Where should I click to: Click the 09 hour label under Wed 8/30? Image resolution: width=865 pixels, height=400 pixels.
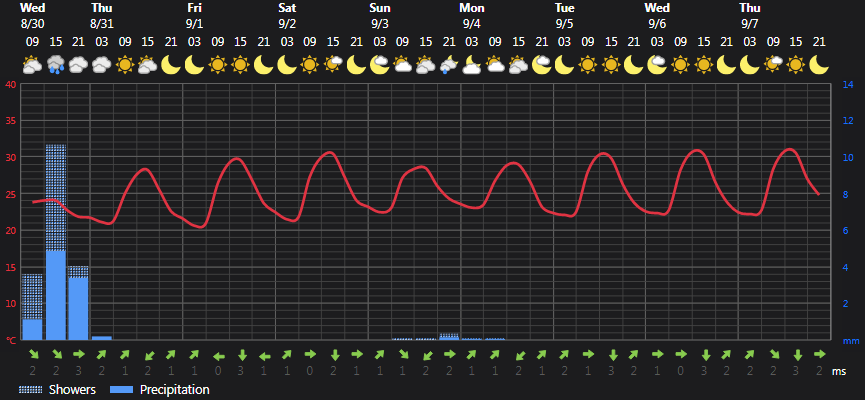(x=33, y=42)
